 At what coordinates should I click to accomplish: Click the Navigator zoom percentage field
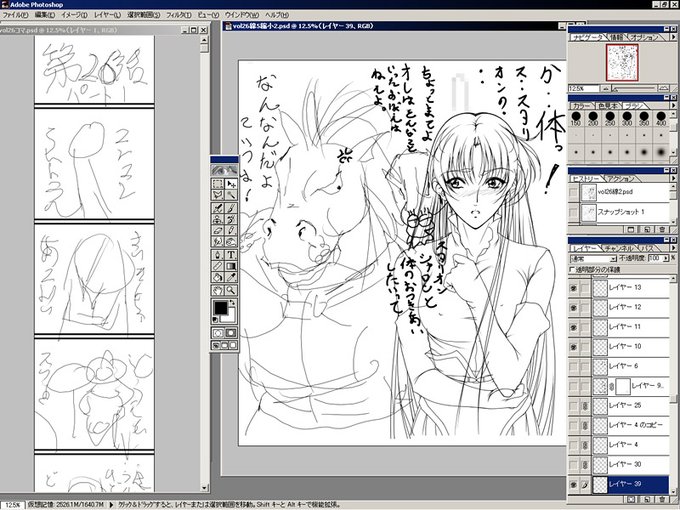[x=582, y=88]
